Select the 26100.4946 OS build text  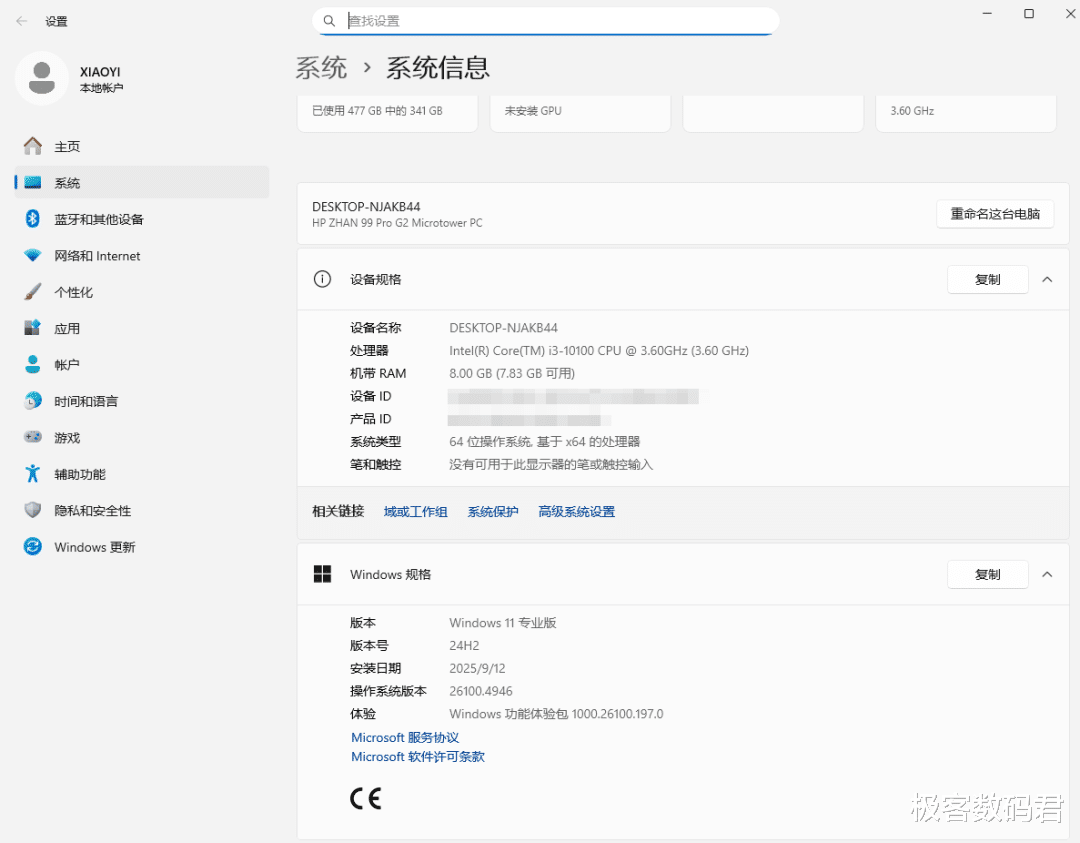(x=481, y=691)
